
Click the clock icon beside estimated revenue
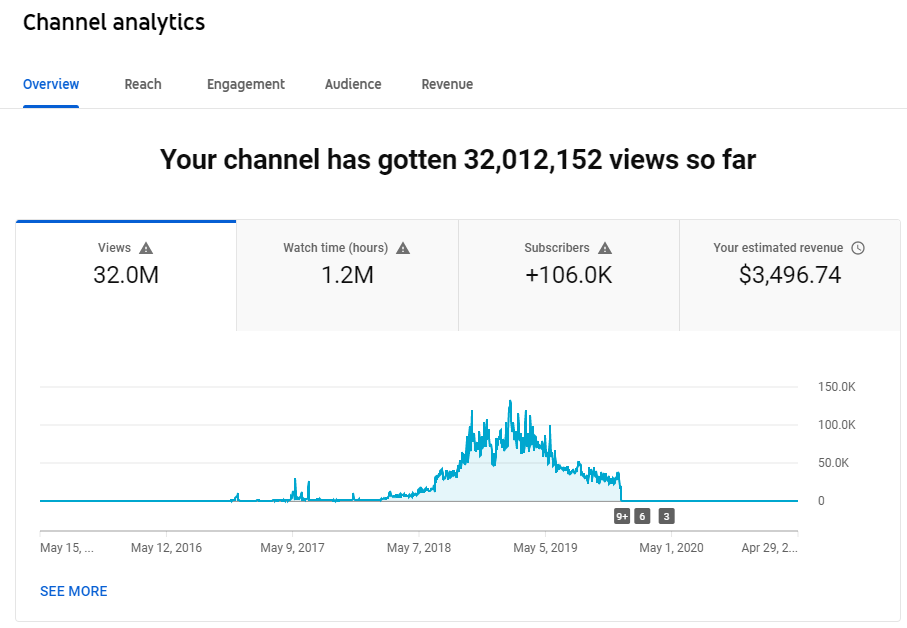click(x=858, y=248)
